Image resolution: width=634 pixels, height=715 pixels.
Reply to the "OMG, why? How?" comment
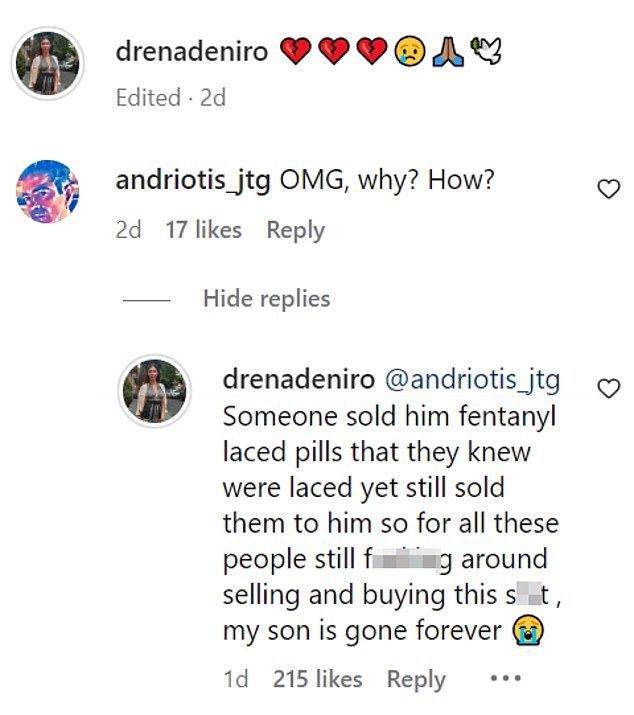(296, 230)
